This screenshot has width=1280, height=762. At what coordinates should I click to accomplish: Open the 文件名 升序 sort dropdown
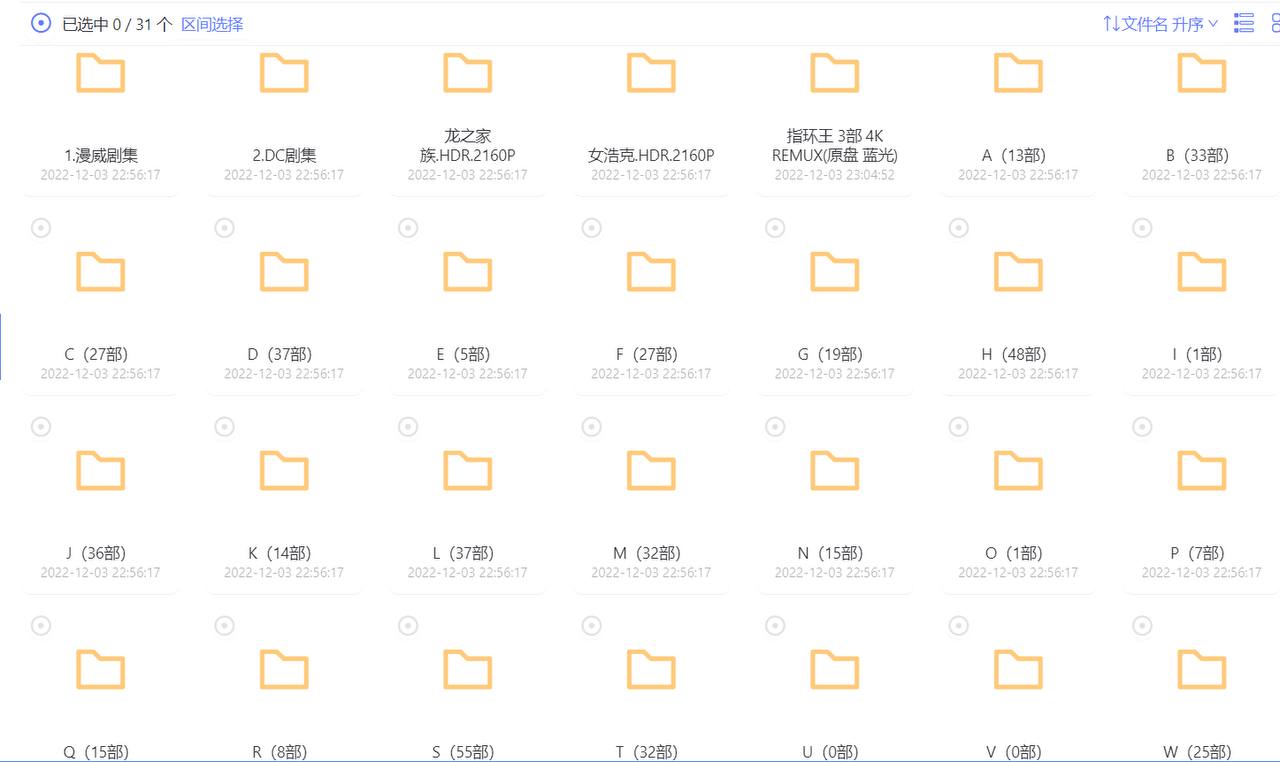[1160, 23]
